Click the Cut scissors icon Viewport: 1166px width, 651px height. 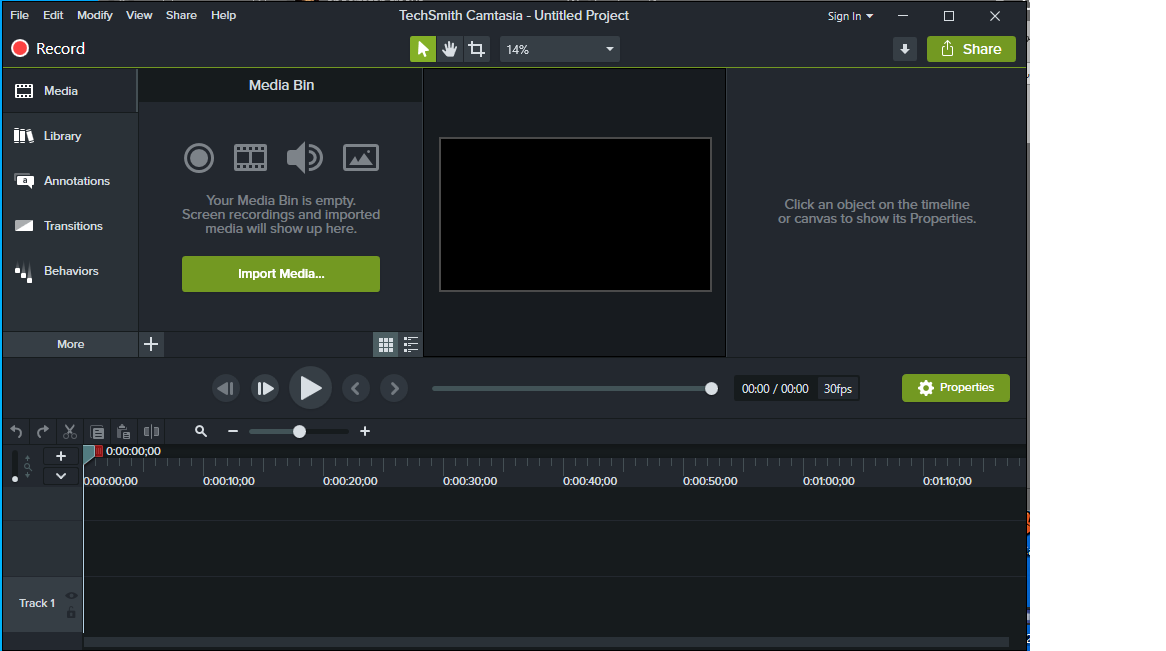click(70, 432)
